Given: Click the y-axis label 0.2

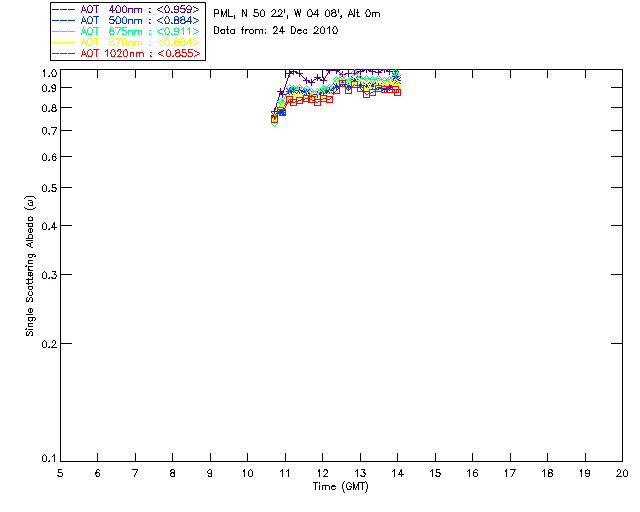Looking at the screenshot, I should click(x=49, y=344).
